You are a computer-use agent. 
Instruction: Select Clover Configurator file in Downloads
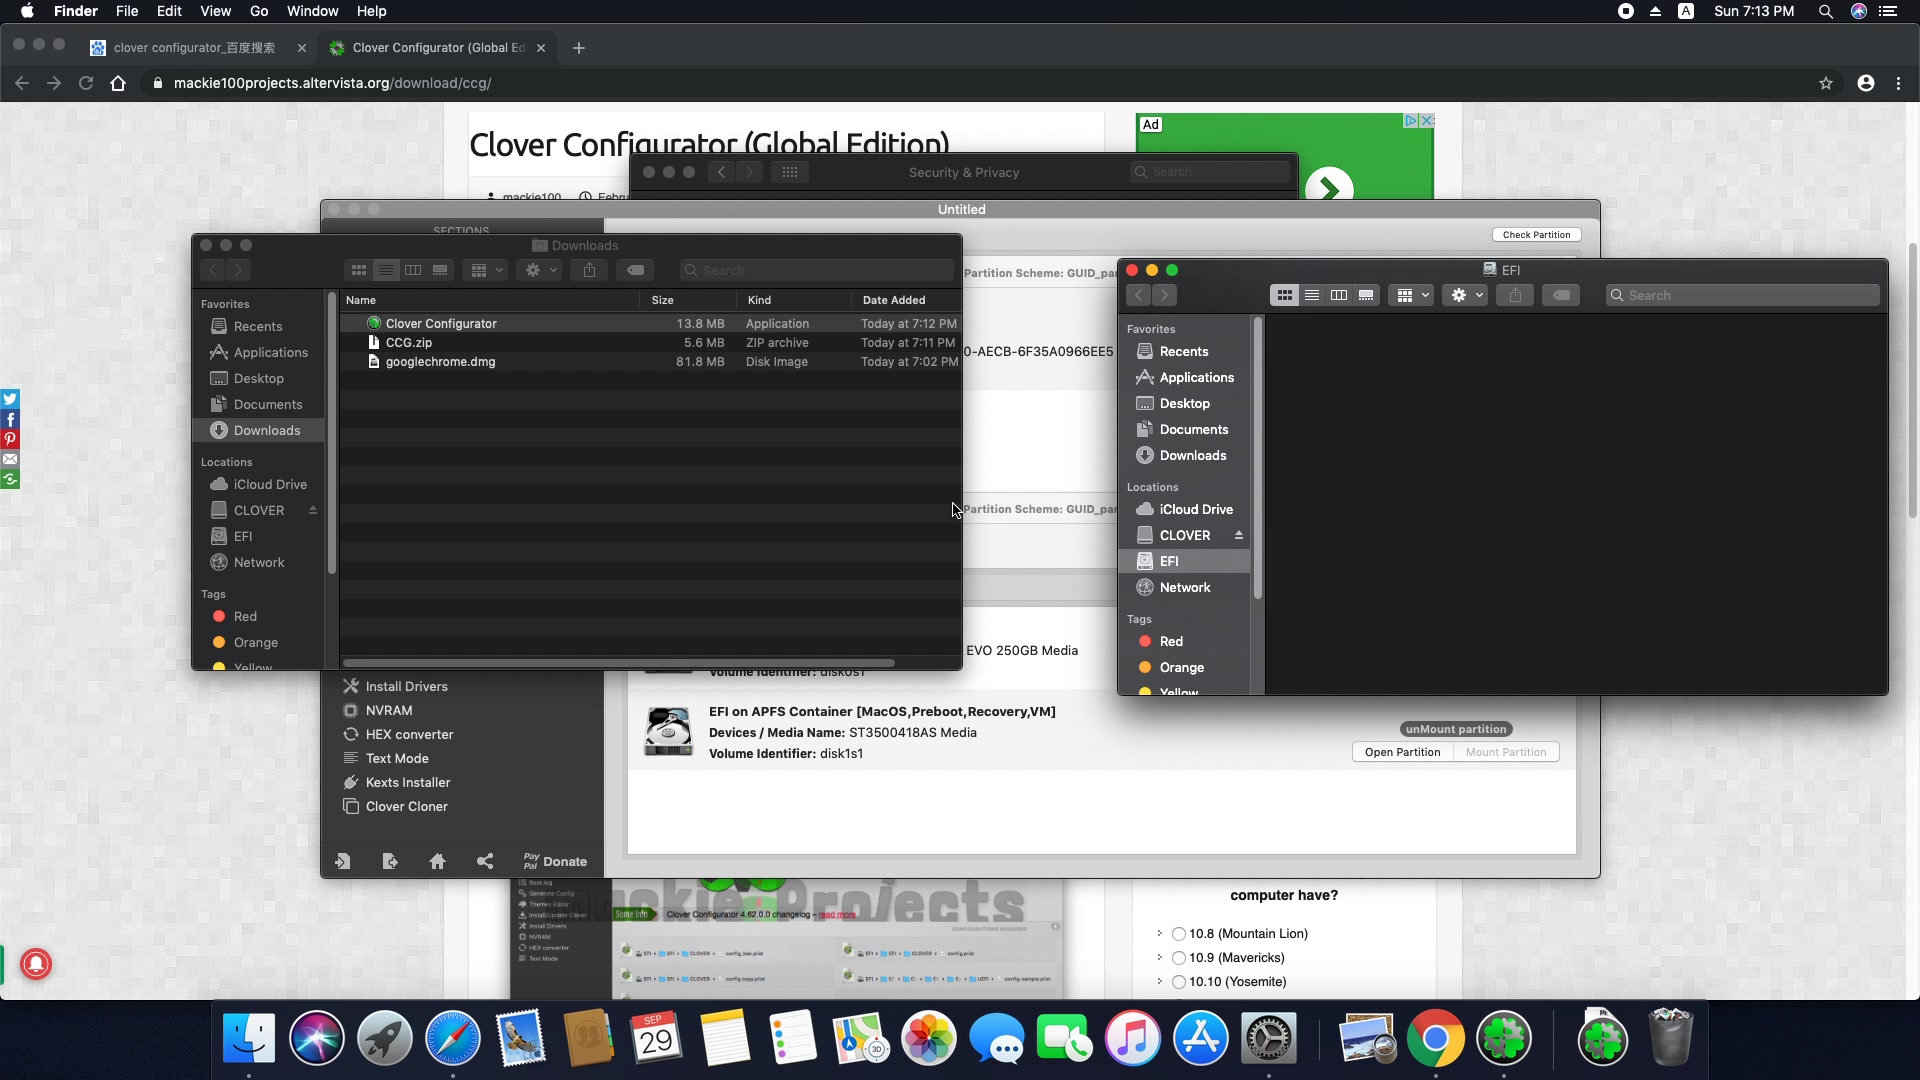650,323
